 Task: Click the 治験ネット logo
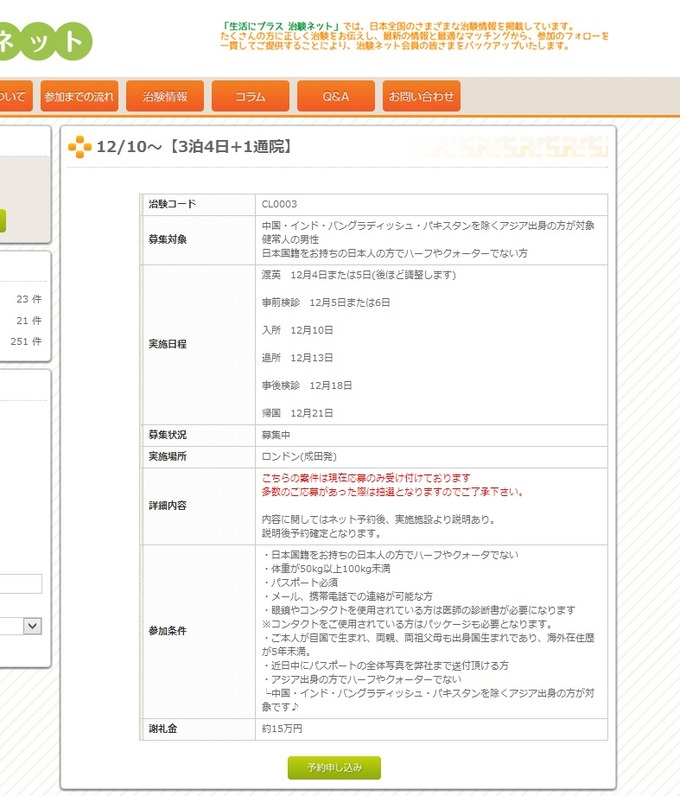pyautogui.click(x=45, y=41)
